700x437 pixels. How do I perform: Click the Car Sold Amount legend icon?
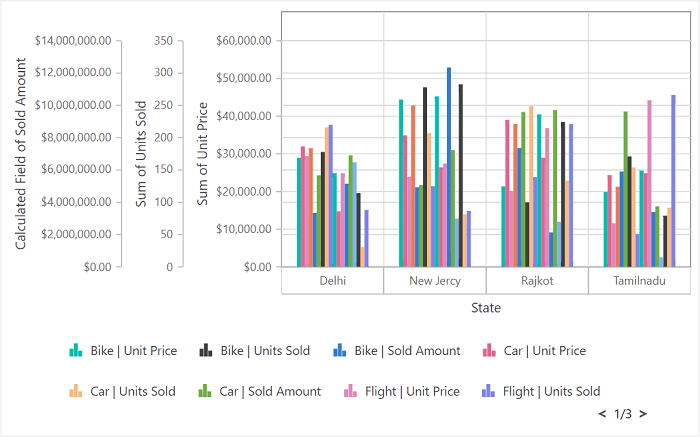205,391
